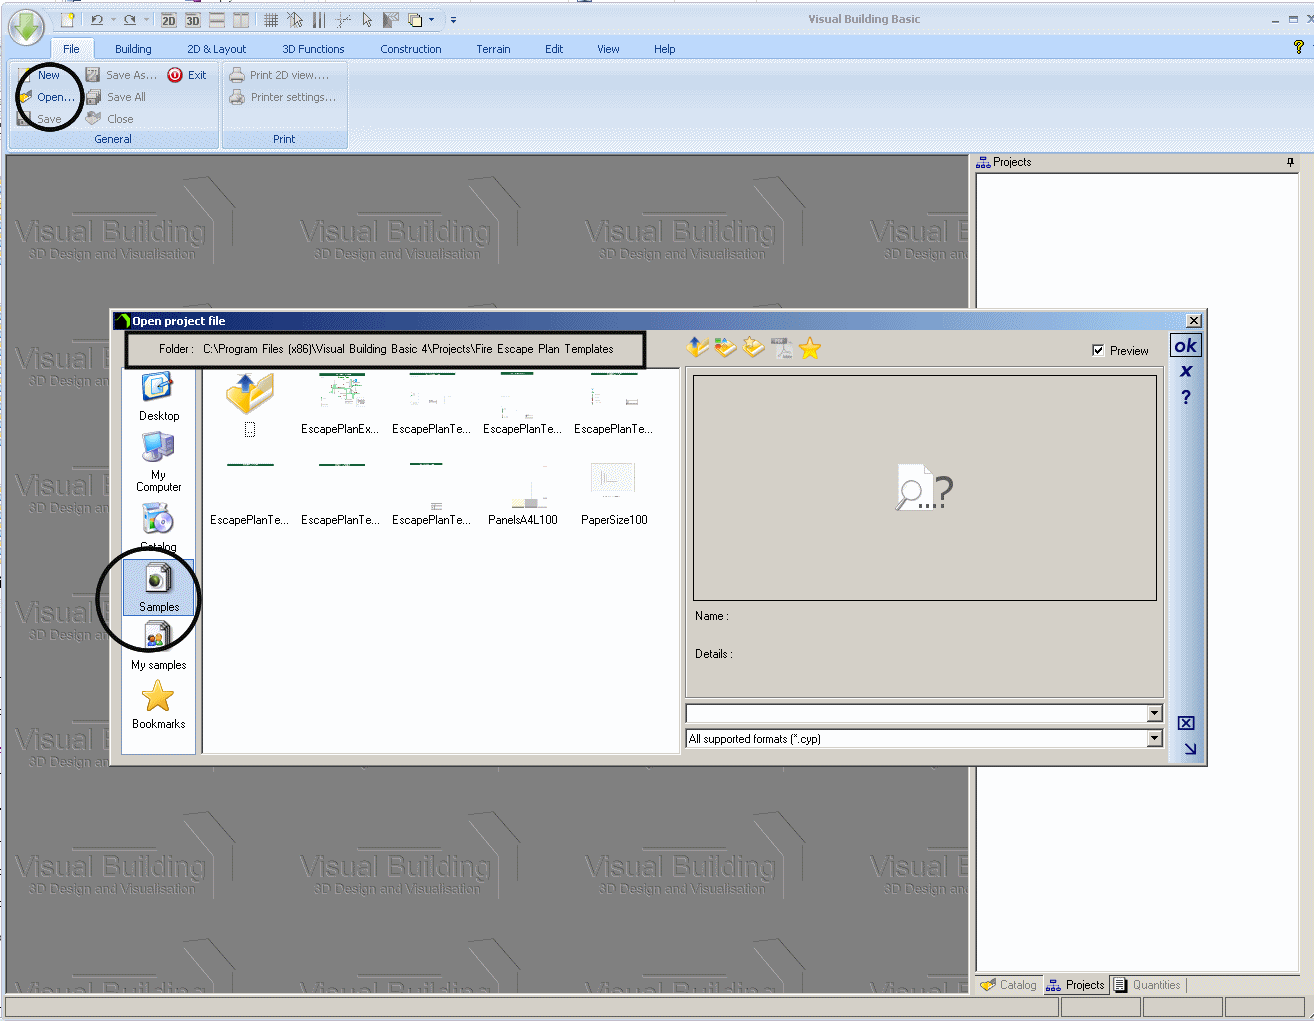Select My Computer in dialog sidebar
This screenshot has height=1021, width=1314.
pyautogui.click(x=159, y=462)
